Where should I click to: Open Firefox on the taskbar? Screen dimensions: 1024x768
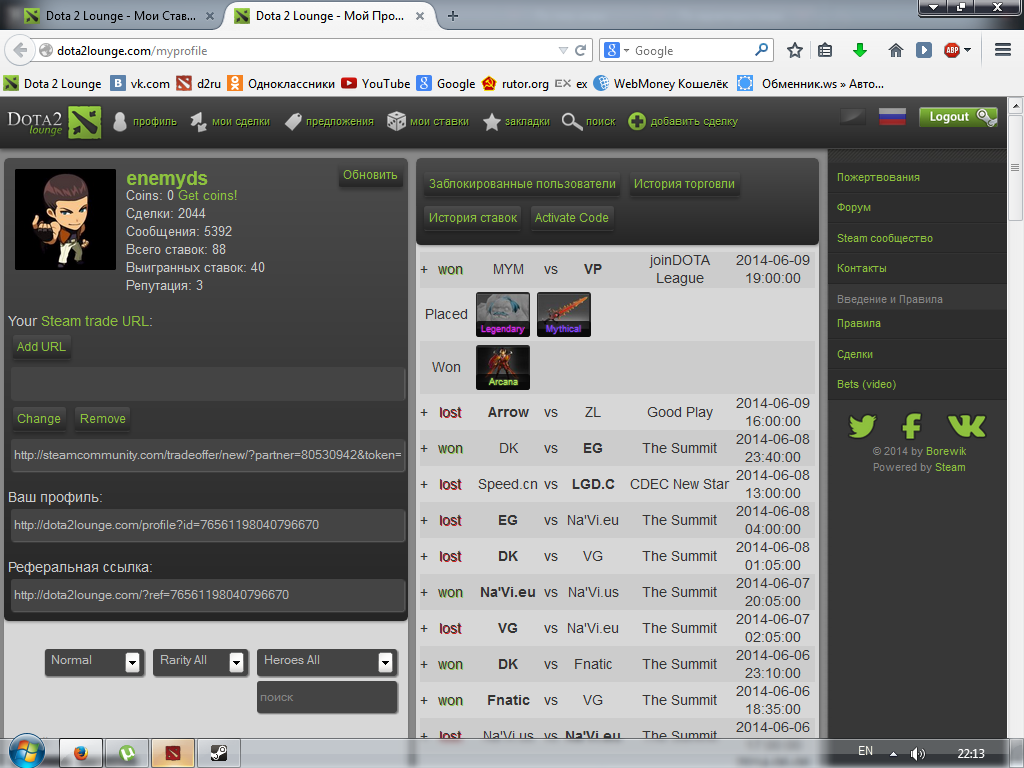(80, 754)
